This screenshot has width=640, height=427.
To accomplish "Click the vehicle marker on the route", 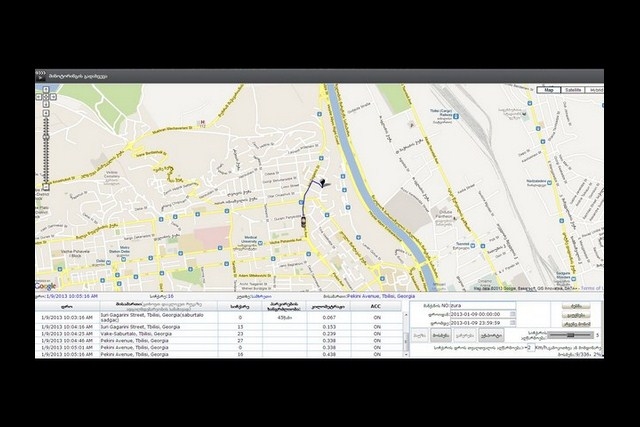I will click(303, 222).
